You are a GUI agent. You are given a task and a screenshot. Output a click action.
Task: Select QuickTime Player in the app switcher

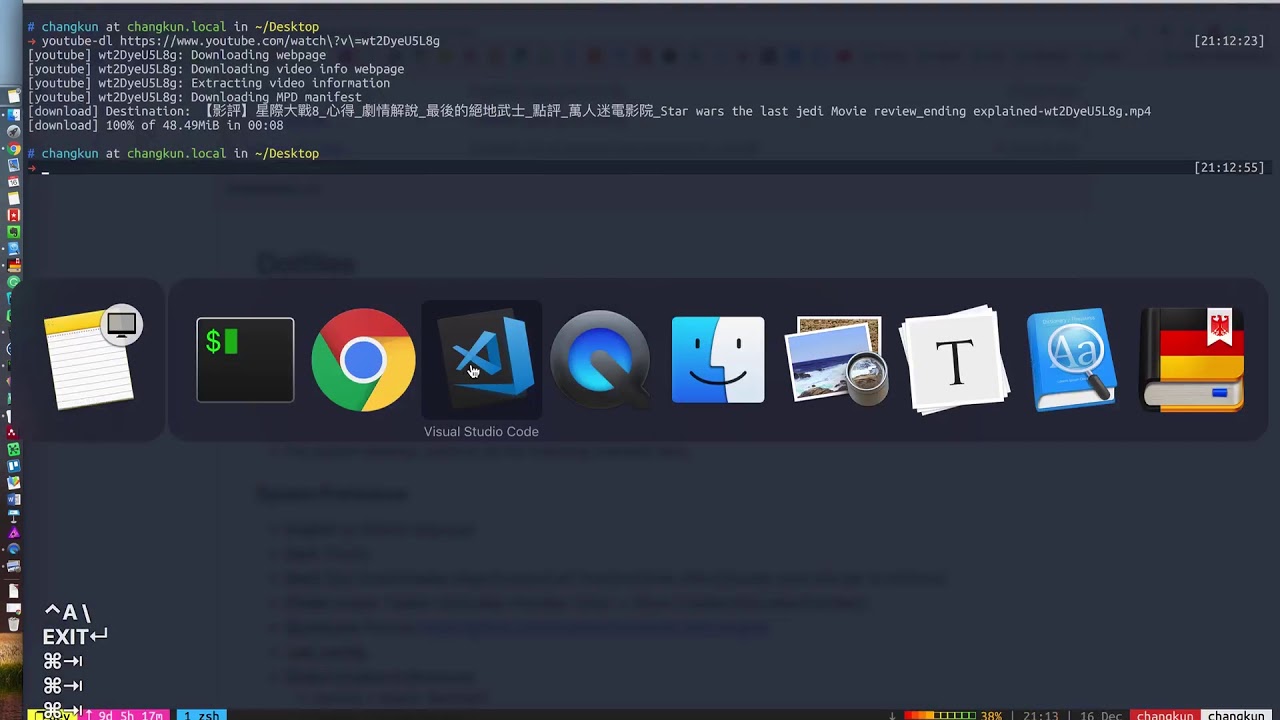[x=600, y=360]
